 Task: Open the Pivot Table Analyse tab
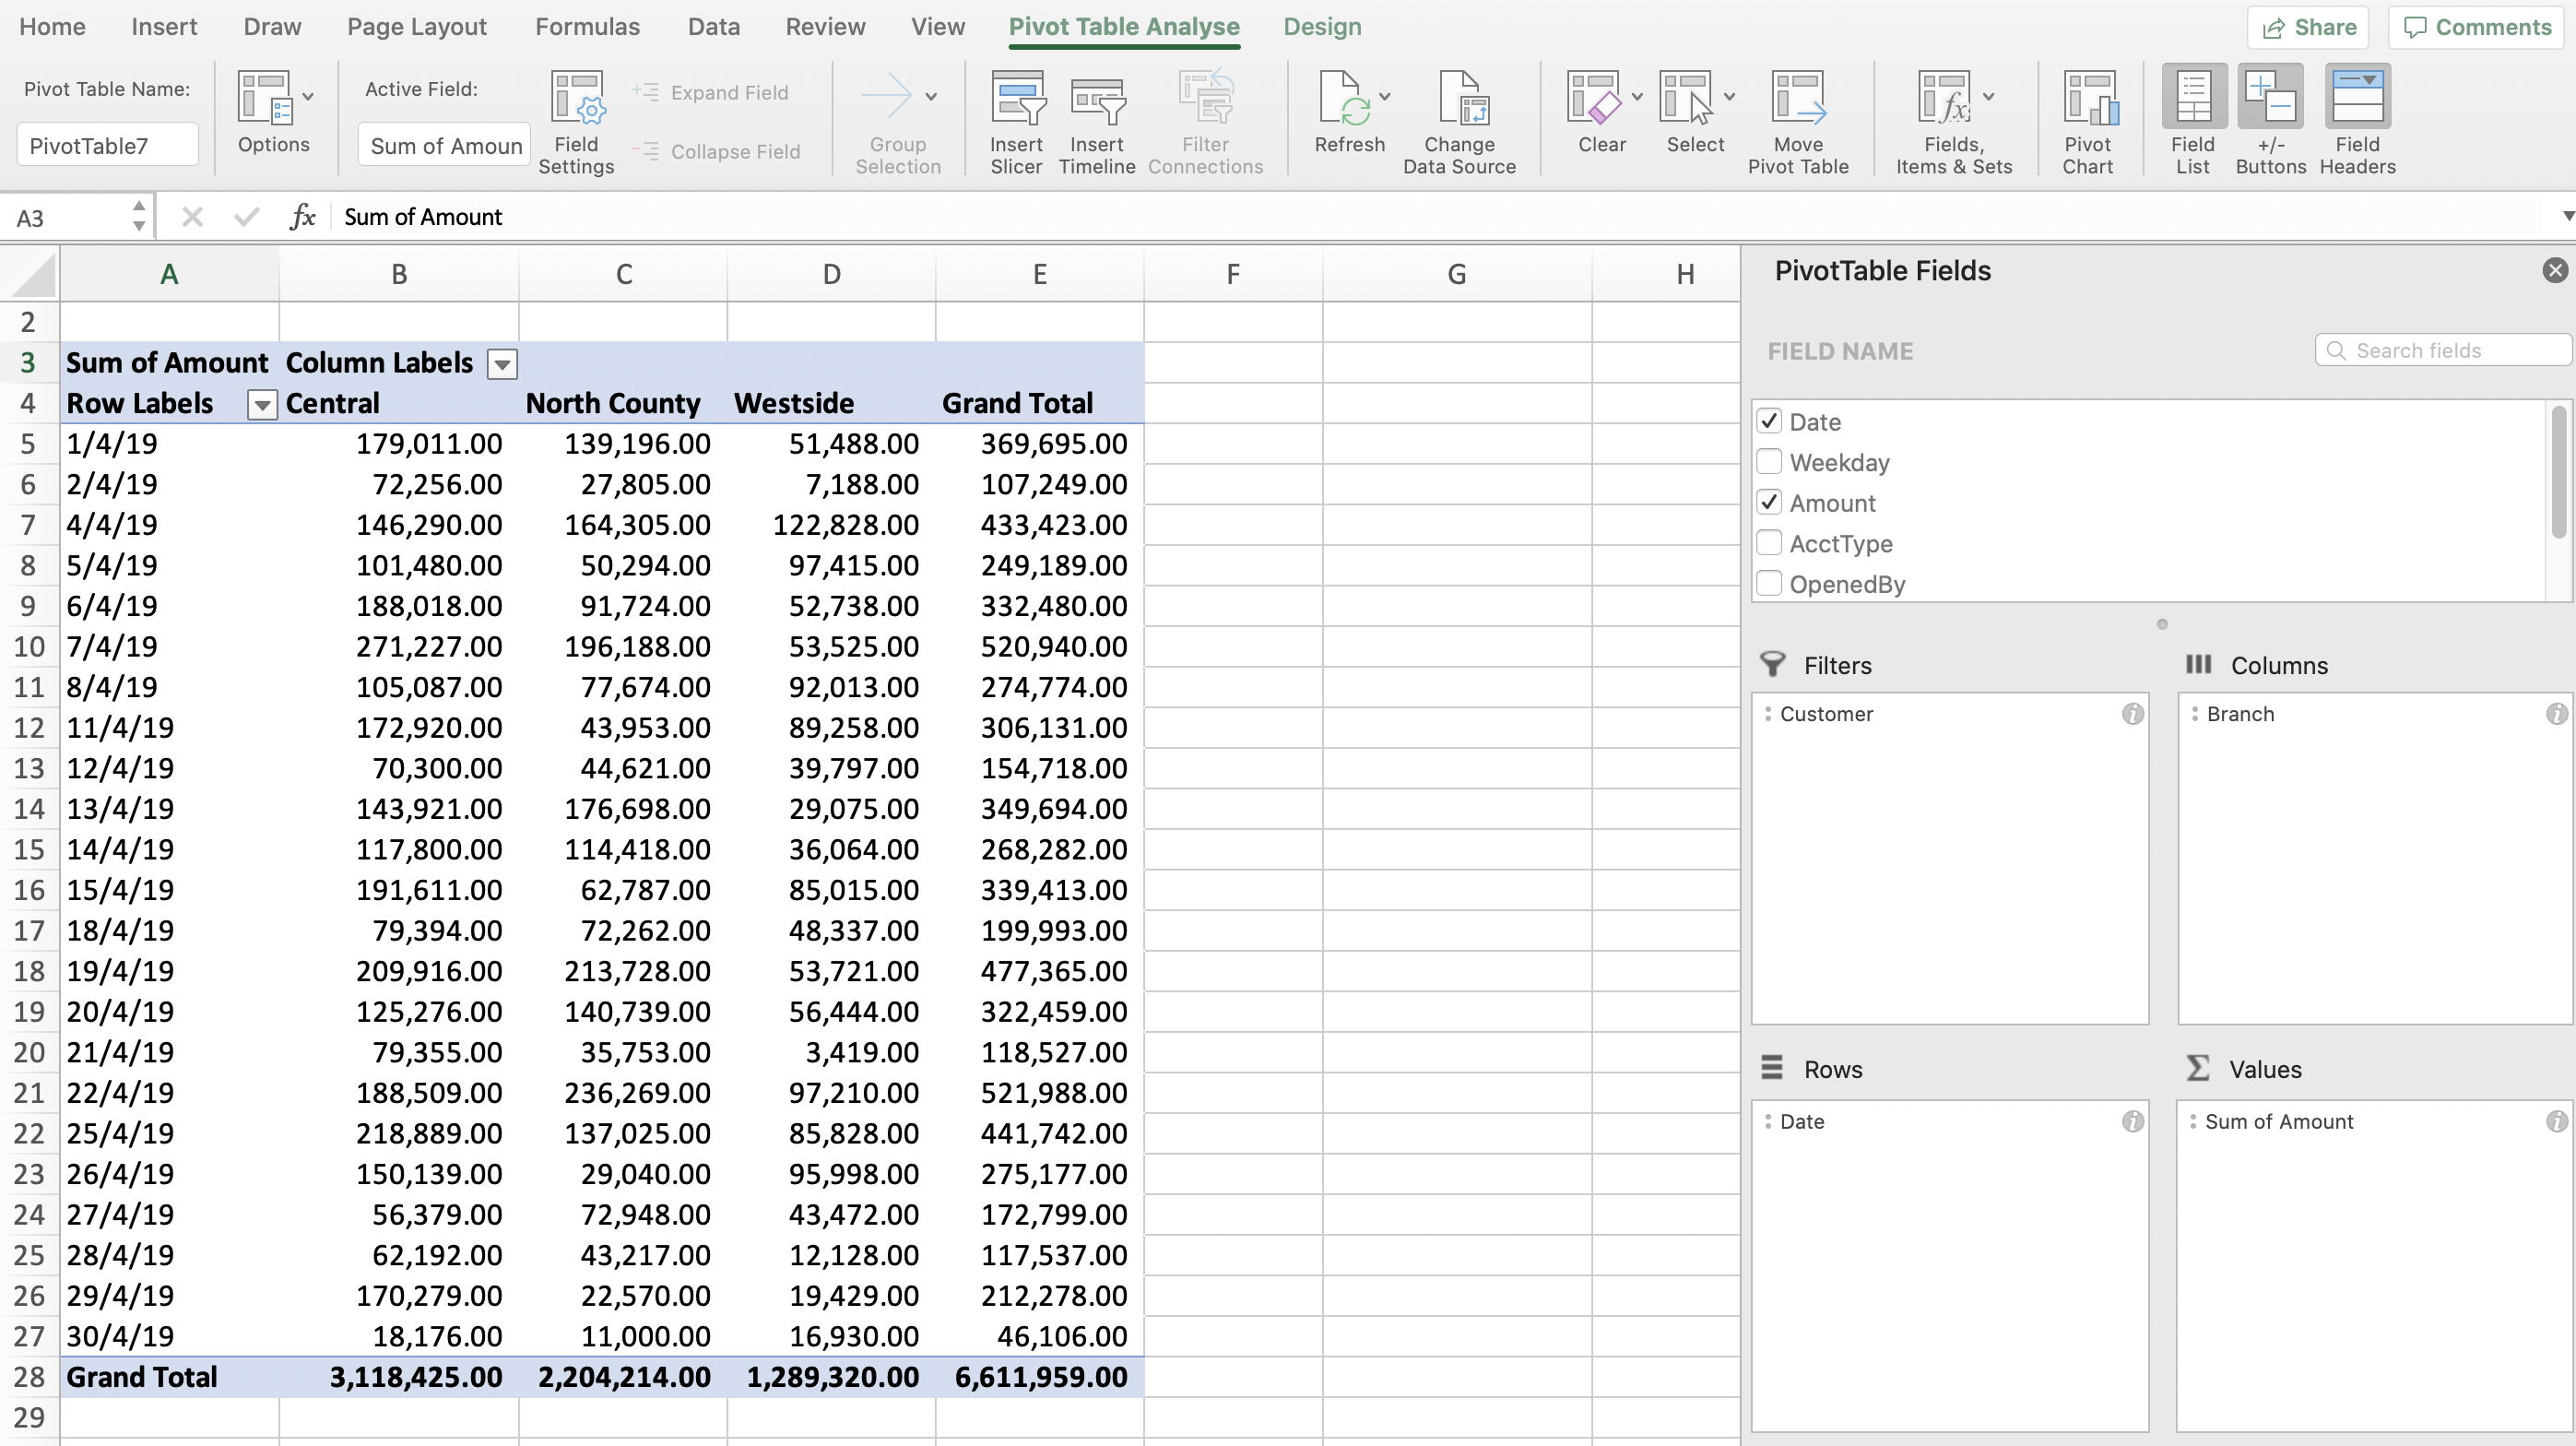(1125, 27)
